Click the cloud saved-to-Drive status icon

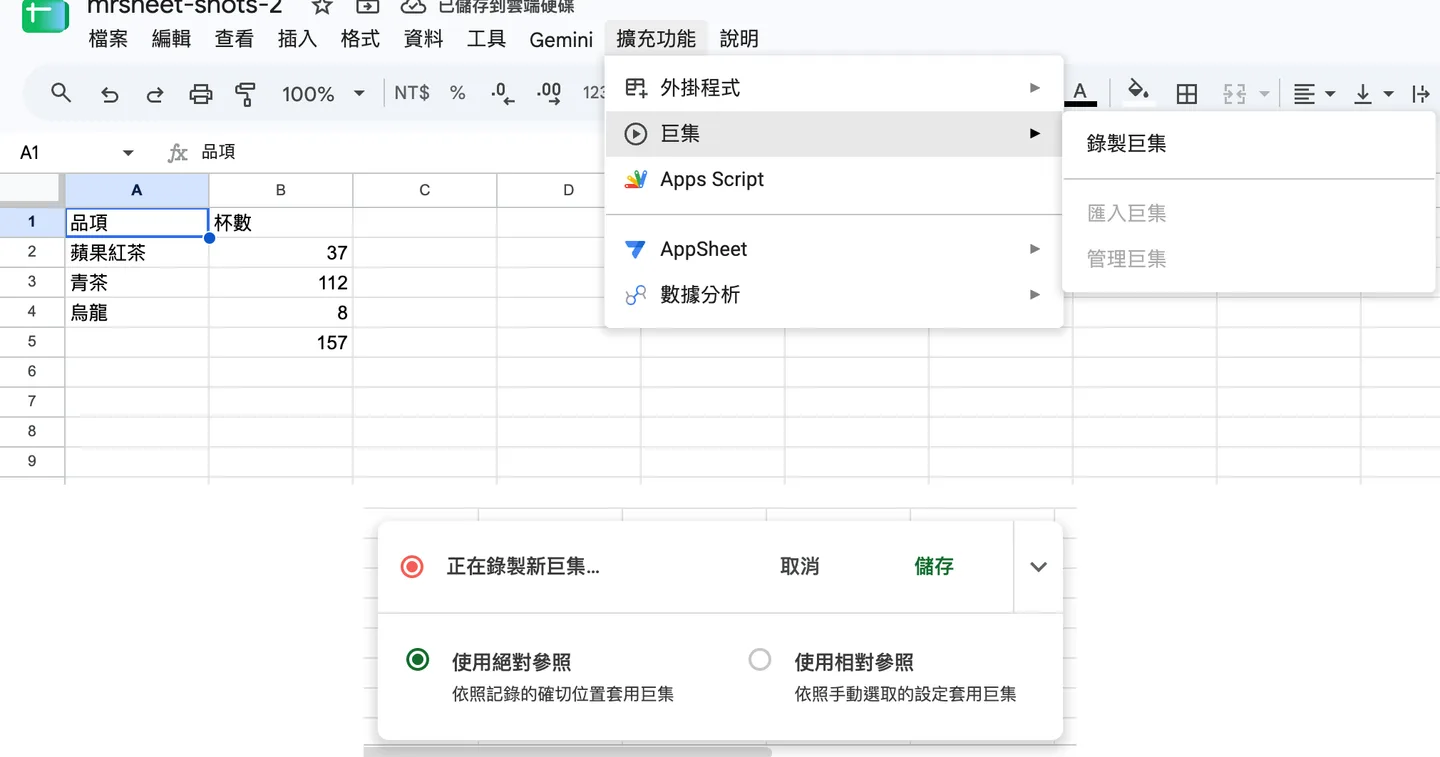pyautogui.click(x=413, y=7)
